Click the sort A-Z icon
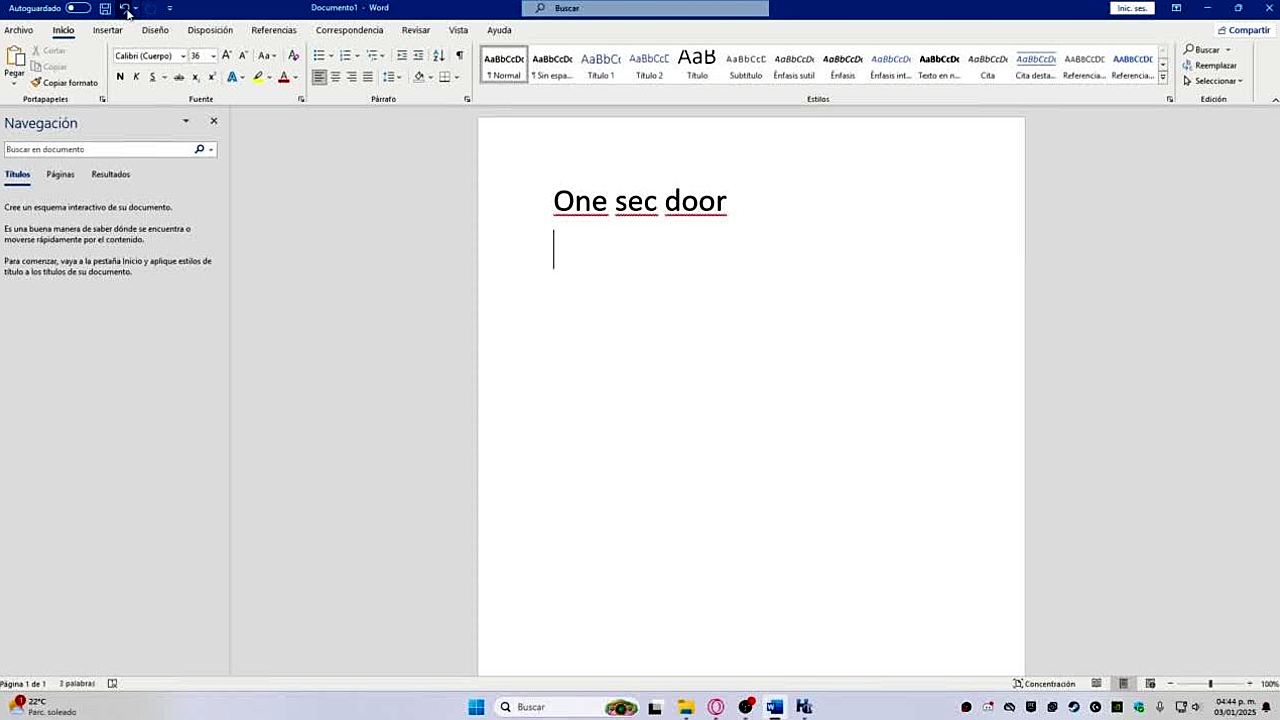Screen dimensions: 1280x720 (438, 56)
